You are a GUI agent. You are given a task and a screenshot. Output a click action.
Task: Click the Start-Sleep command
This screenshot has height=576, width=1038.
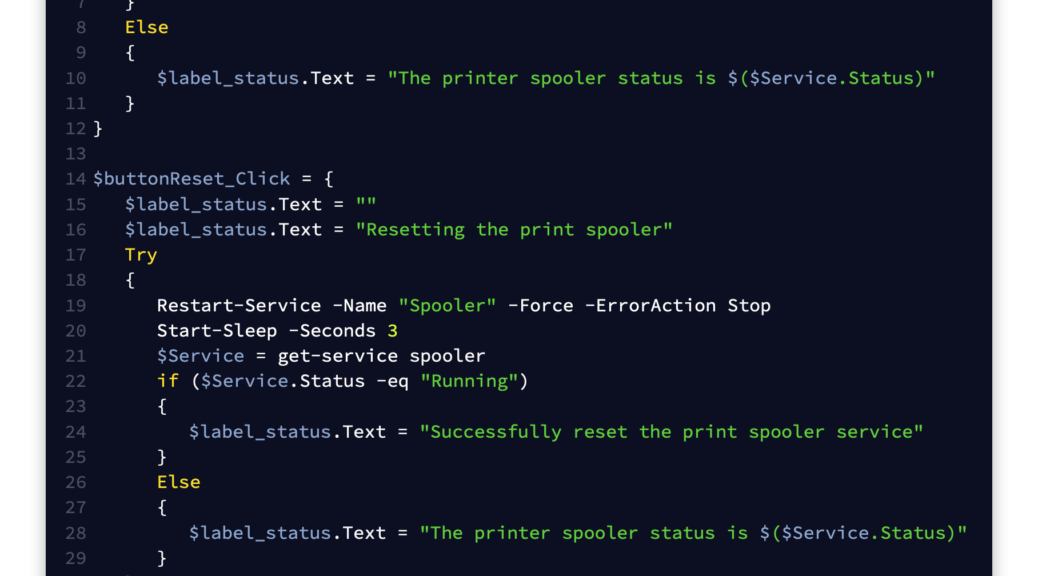pos(217,330)
